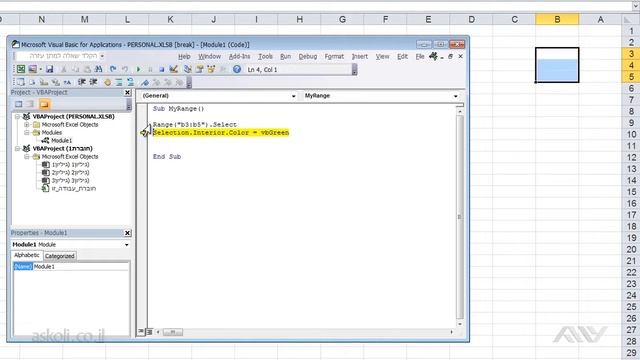
Task: Open Visual Basic Help with the question mark icon
Action: [x=237, y=69]
